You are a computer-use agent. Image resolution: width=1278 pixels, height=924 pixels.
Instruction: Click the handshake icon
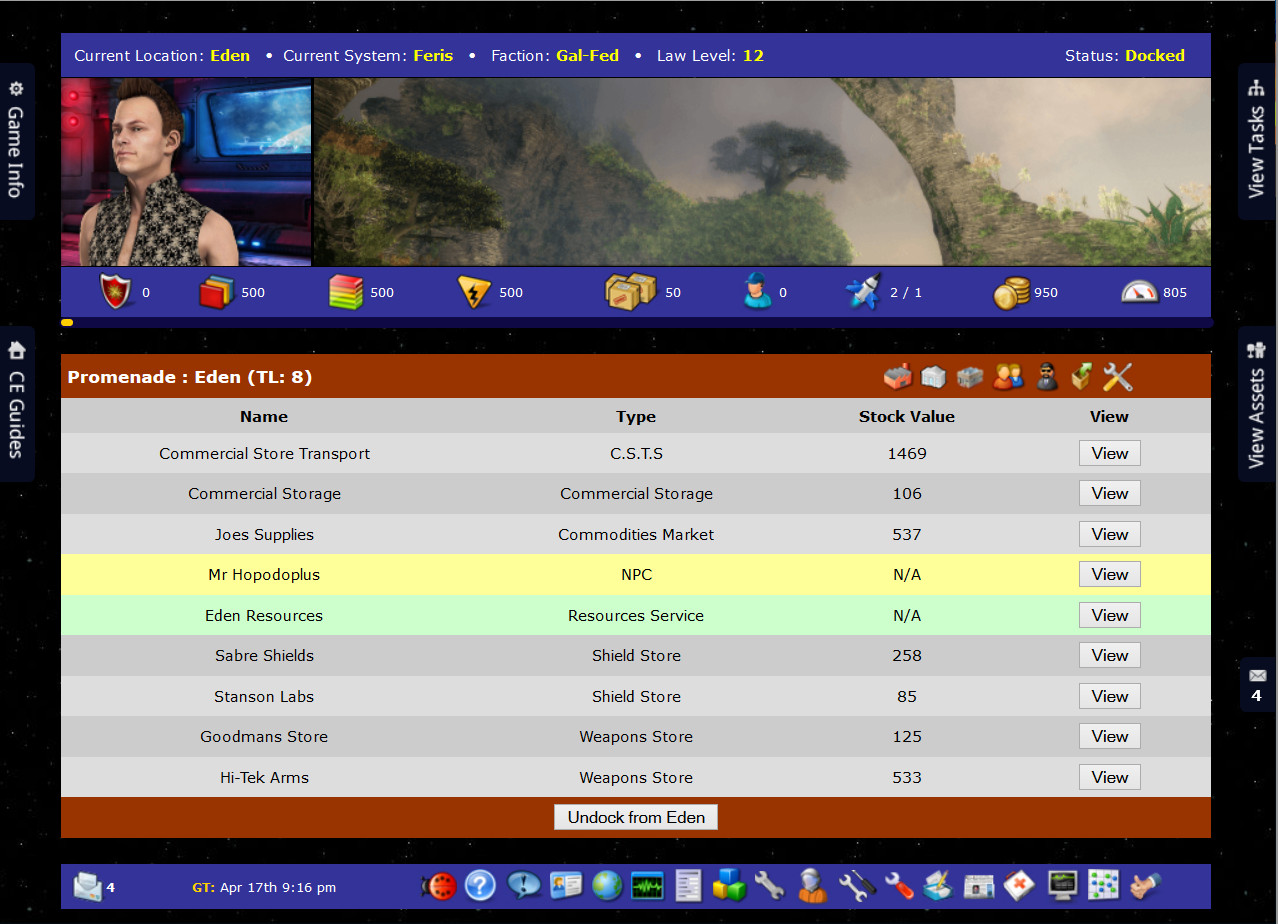point(1145,885)
